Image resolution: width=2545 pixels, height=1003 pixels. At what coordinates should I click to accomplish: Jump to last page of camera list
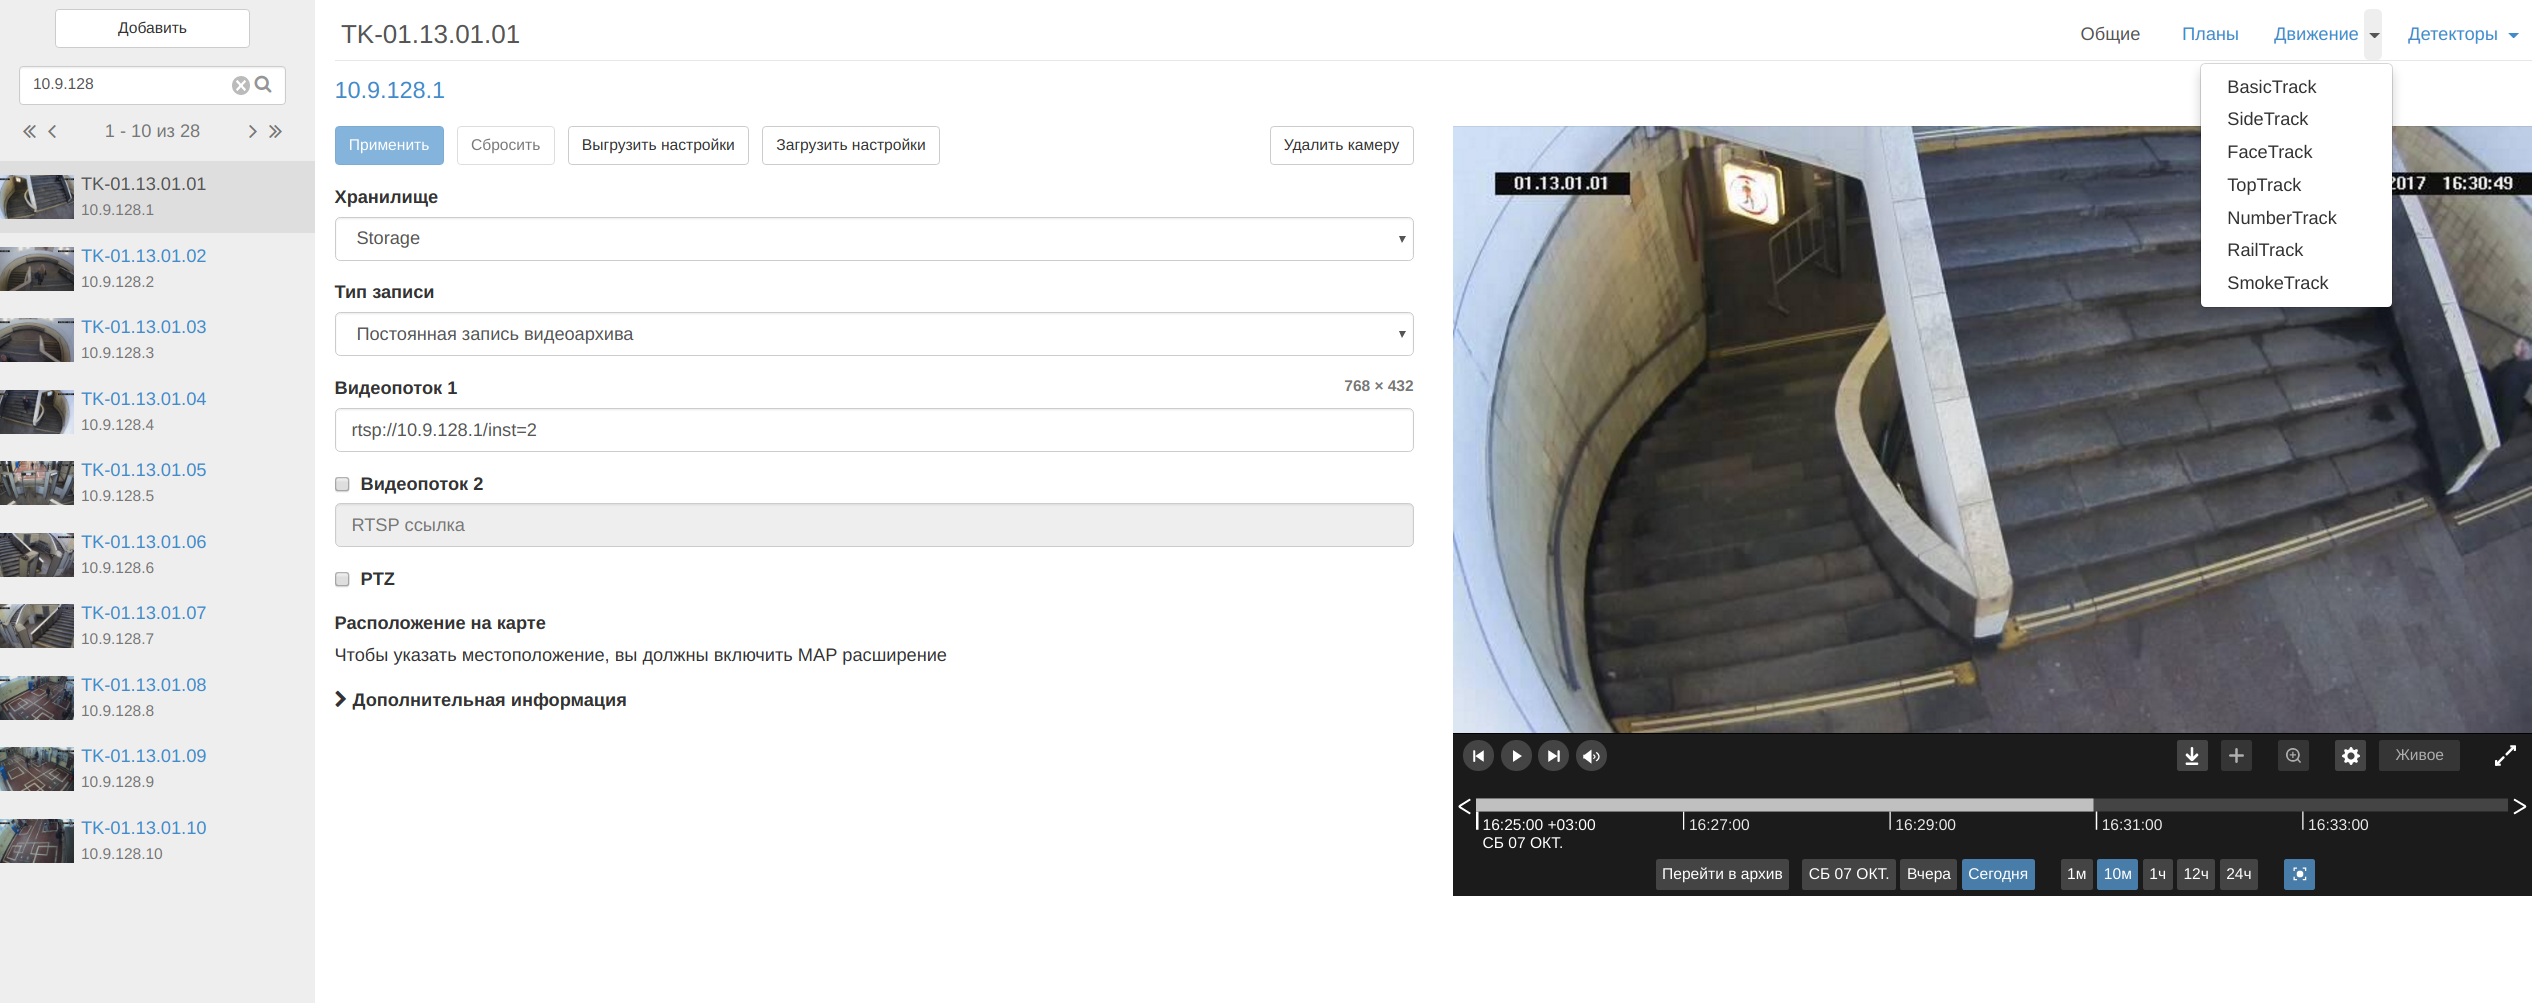275,131
